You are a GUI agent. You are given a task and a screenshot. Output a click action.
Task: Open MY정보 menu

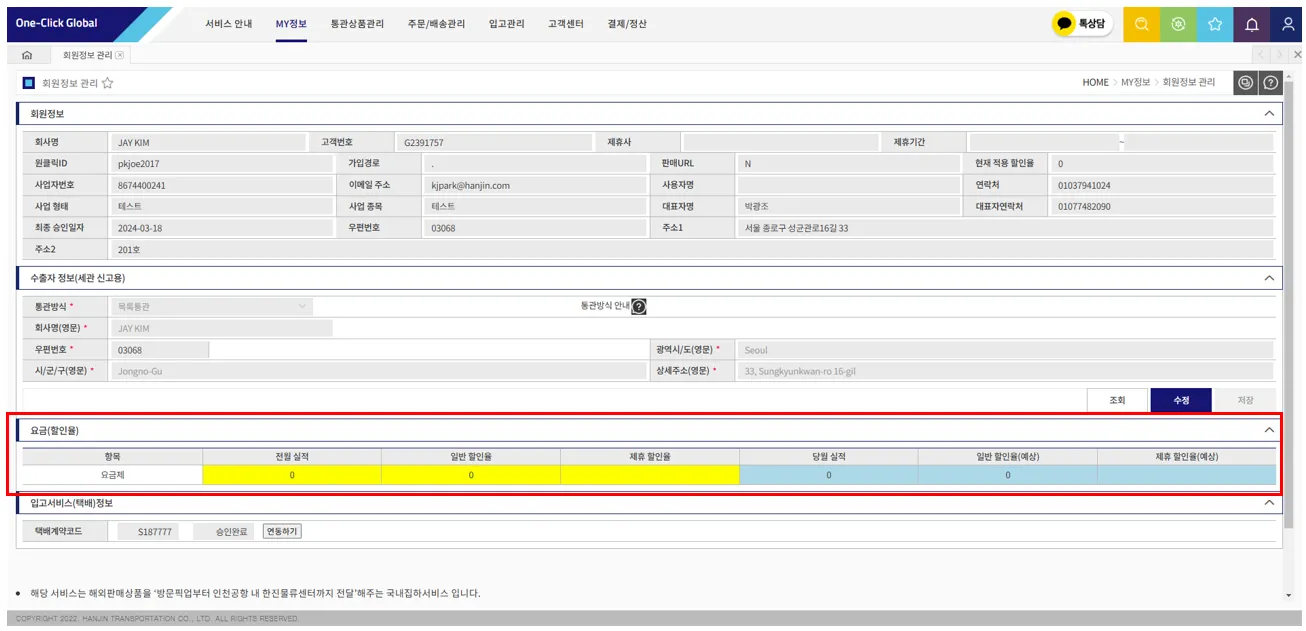(291, 24)
